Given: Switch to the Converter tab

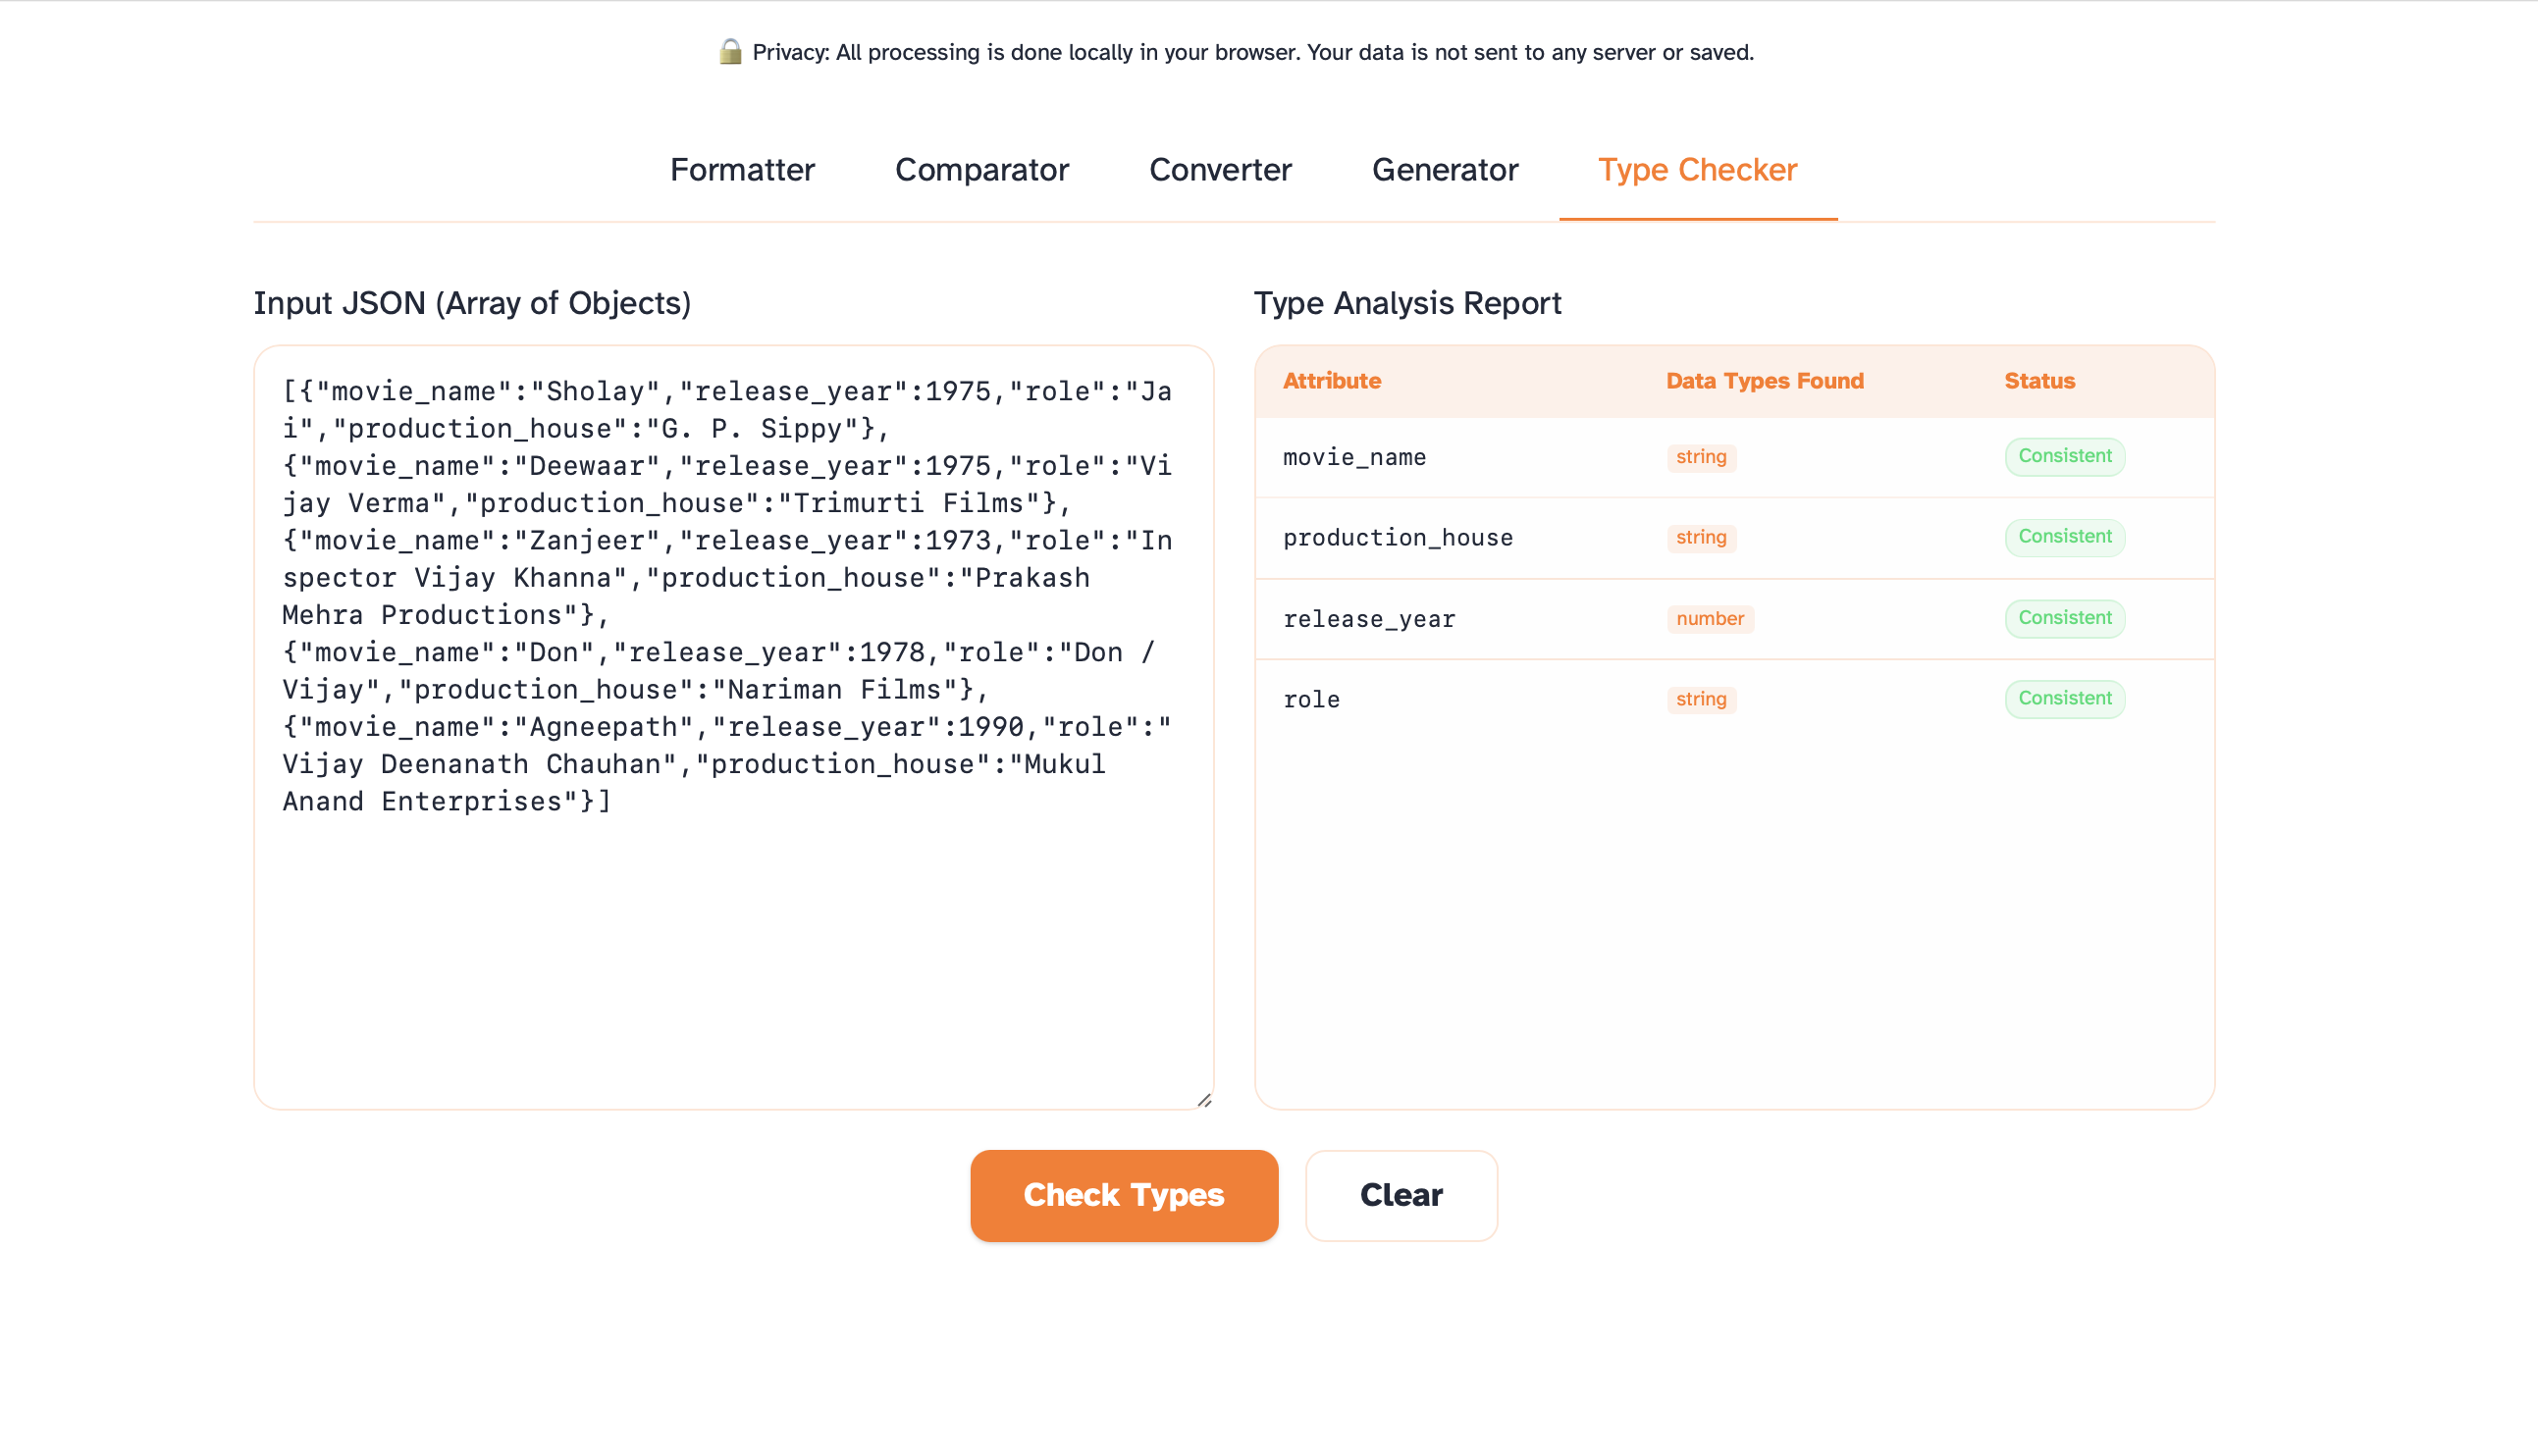Looking at the screenshot, I should (x=1221, y=169).
